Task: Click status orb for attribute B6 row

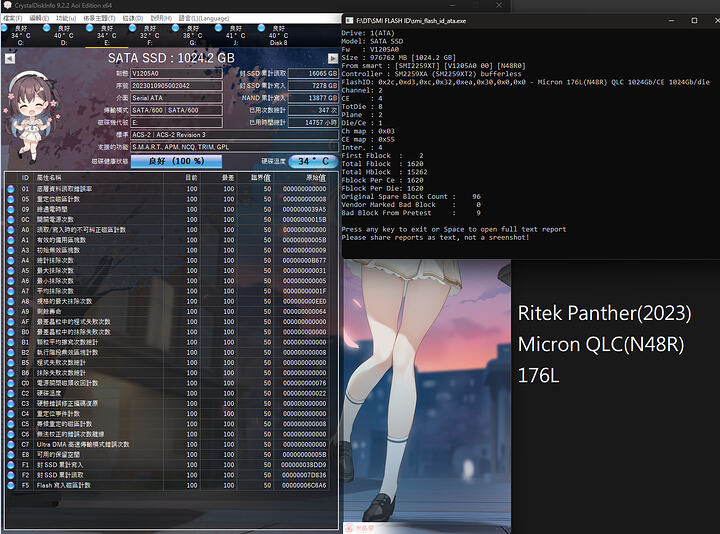Action: (11, 373)
